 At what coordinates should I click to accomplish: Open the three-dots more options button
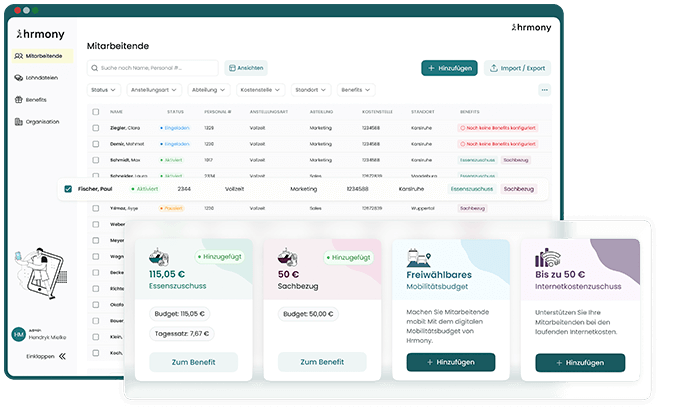coord(545,90)
